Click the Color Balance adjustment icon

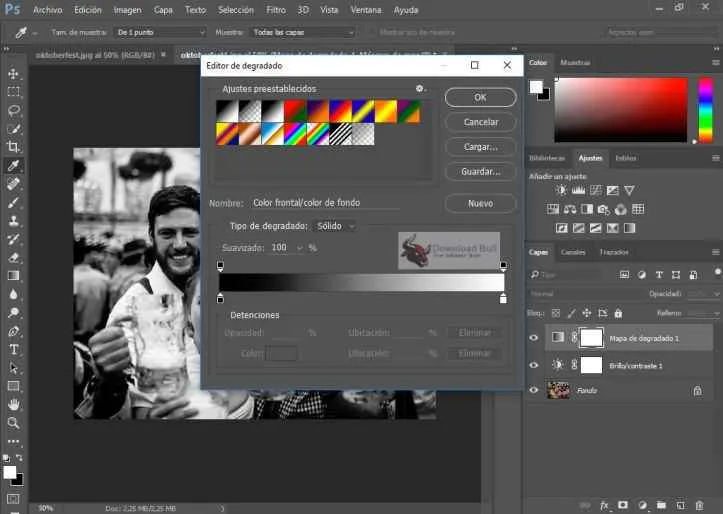570,209
